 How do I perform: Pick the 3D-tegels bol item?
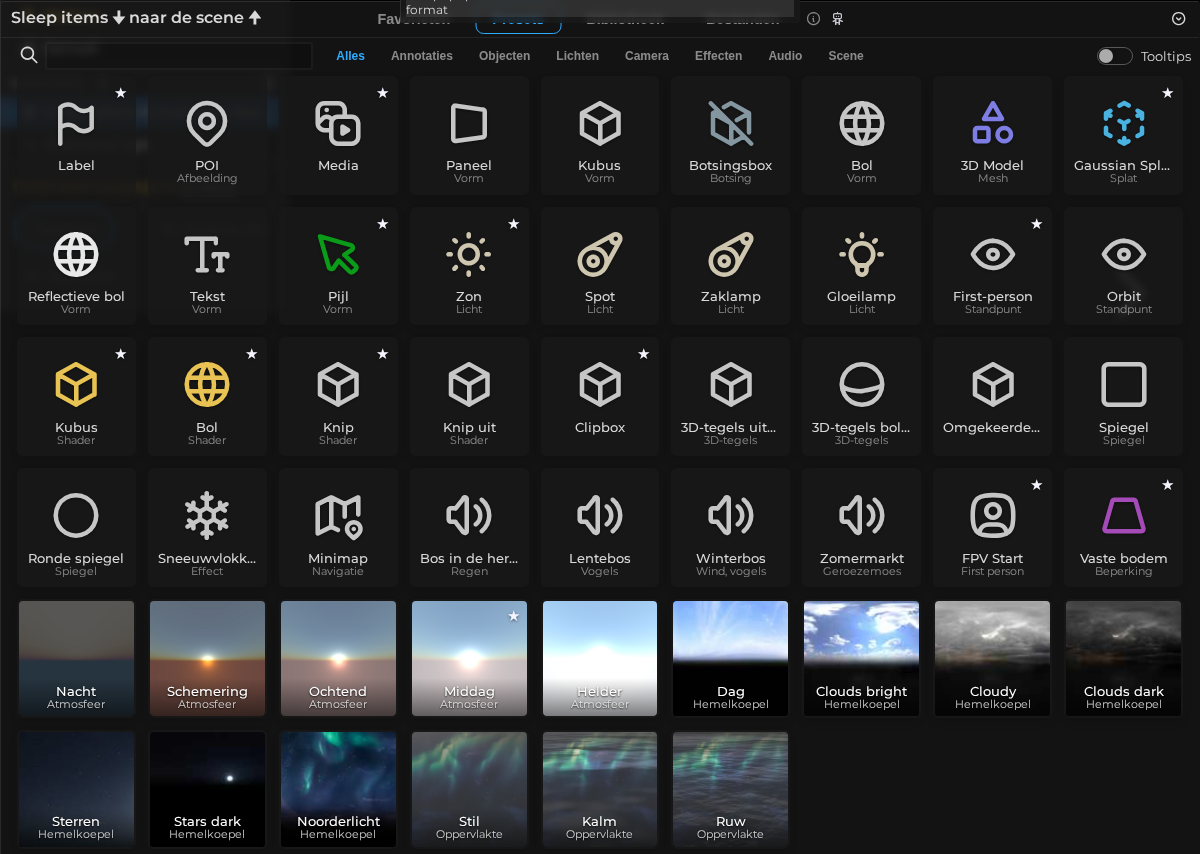pyautogui.click(x=862, y=396)
